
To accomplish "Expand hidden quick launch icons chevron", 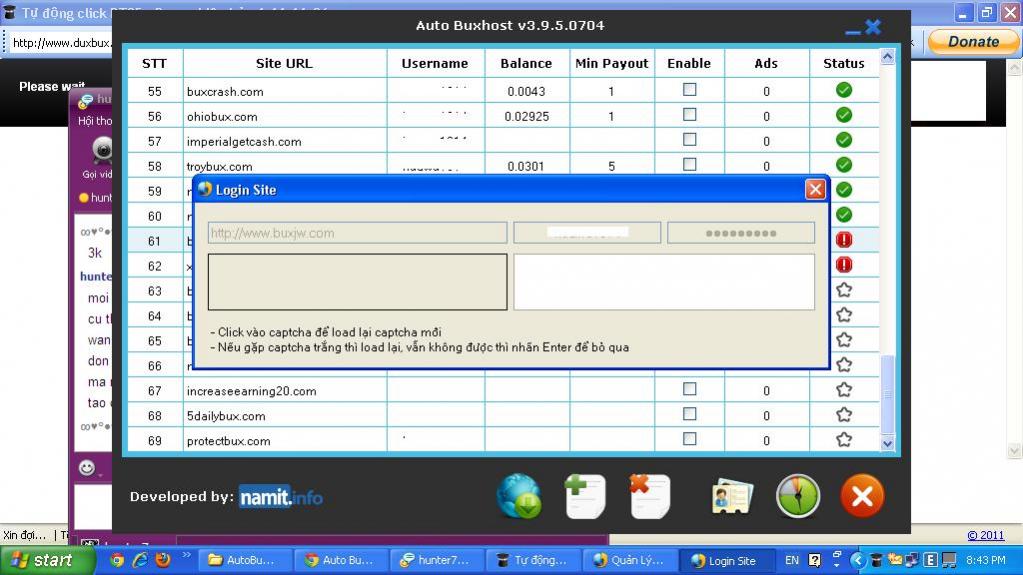I will [x=187, y=555].
